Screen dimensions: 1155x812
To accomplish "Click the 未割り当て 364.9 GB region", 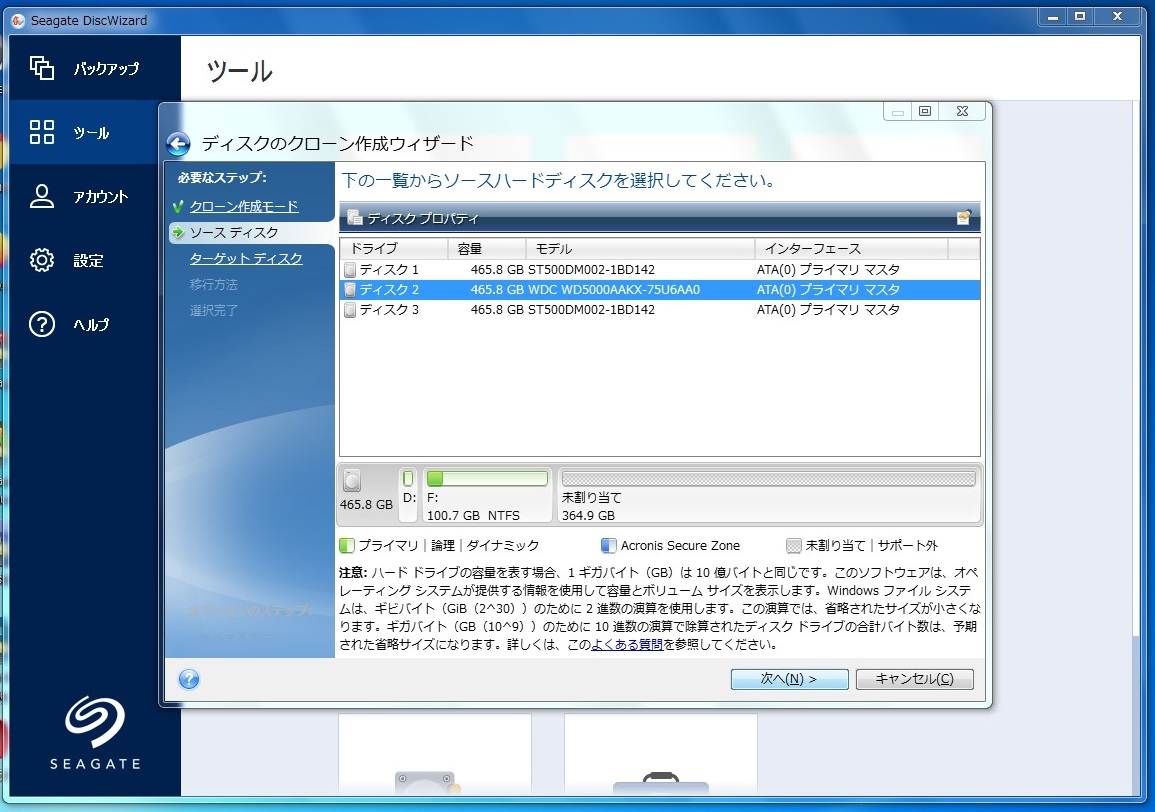I will [x=768, y=495].
